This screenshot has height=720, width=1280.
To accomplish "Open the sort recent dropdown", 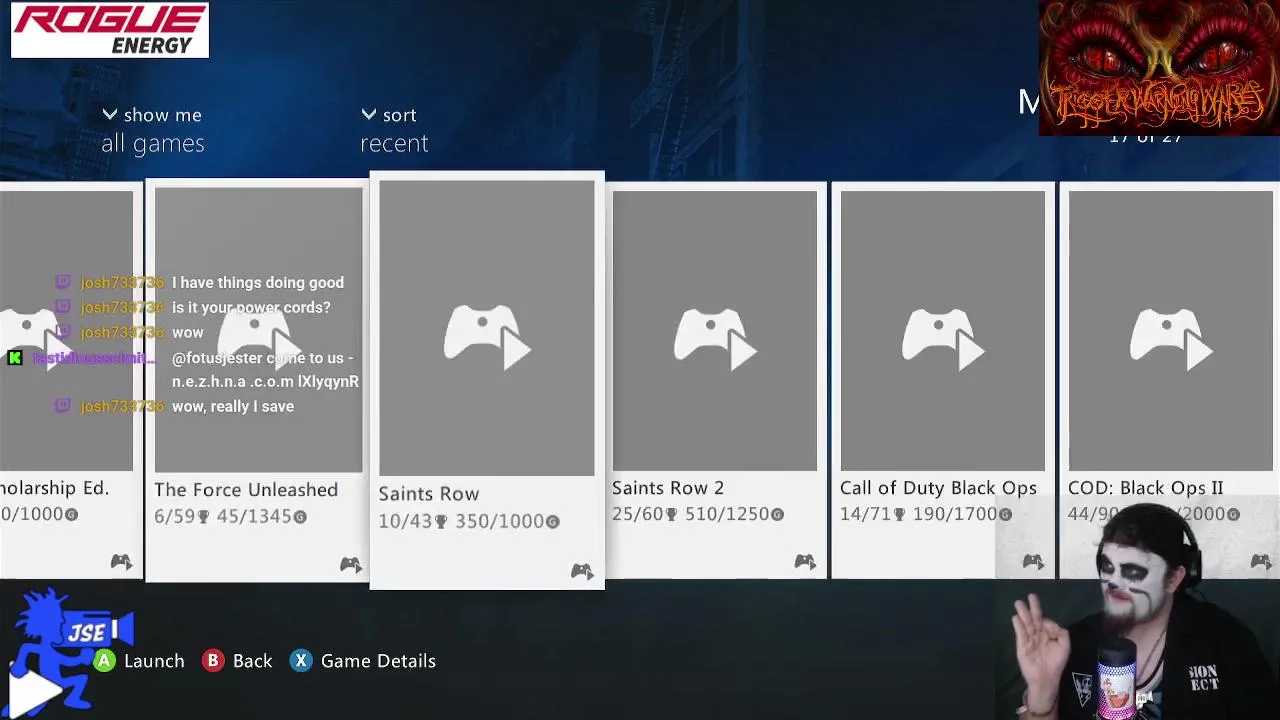I will [x=394, y=130].
